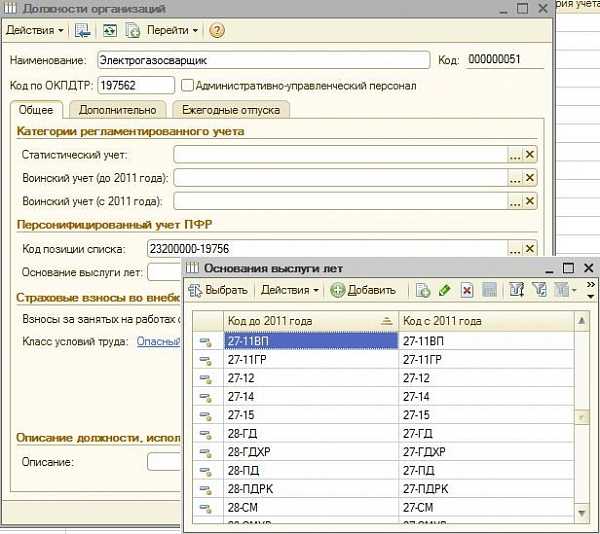The width and height of the screenshot is (600, 534).
Task: Click the refresh (перечитать) toolbar icon
Action: (110, 30)
